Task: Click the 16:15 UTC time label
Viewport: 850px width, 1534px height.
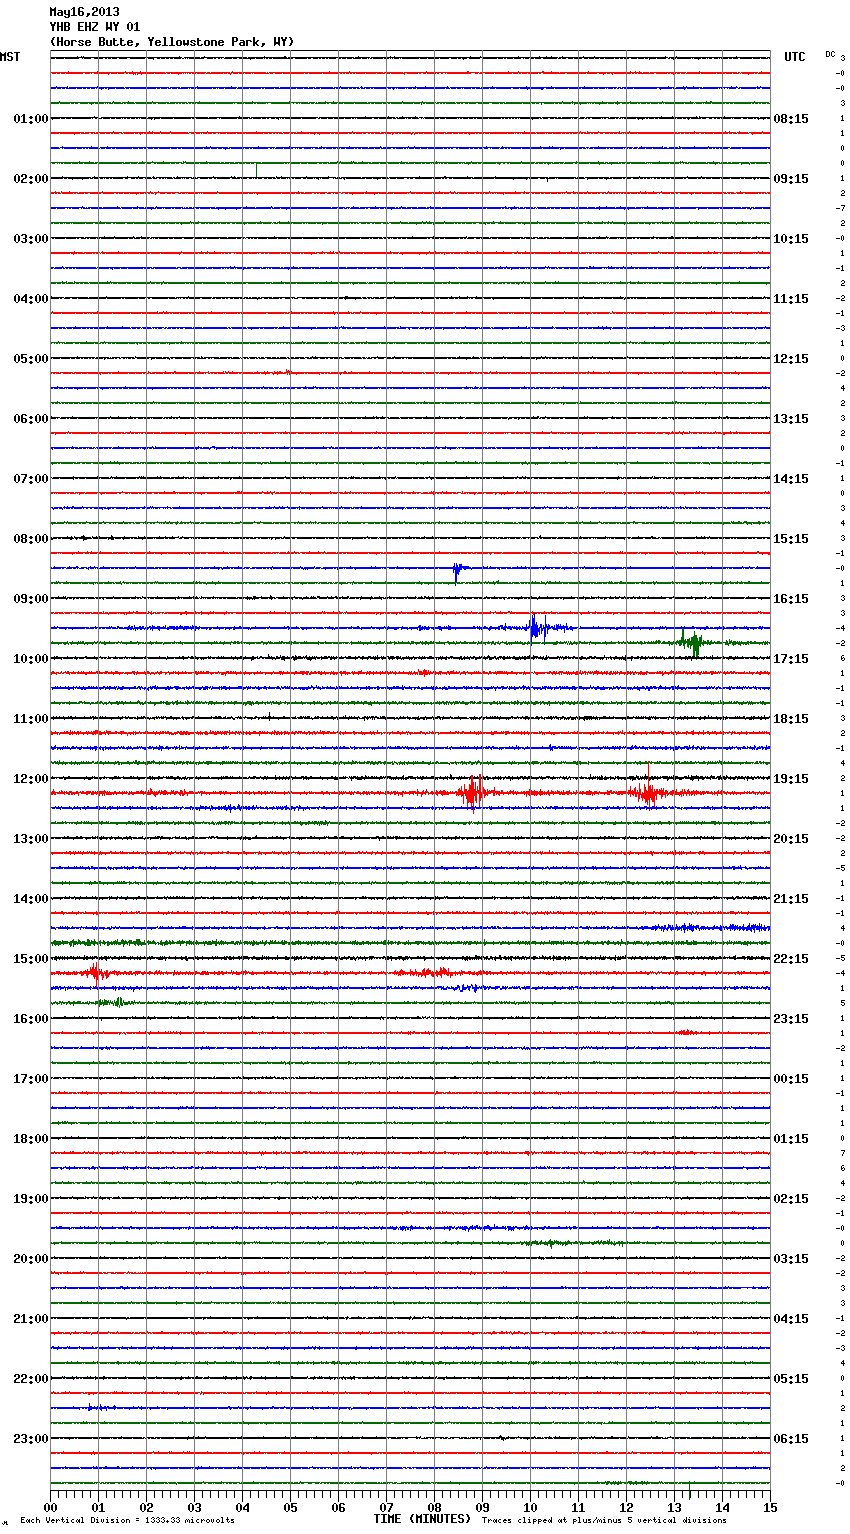Action: [791, 599]
